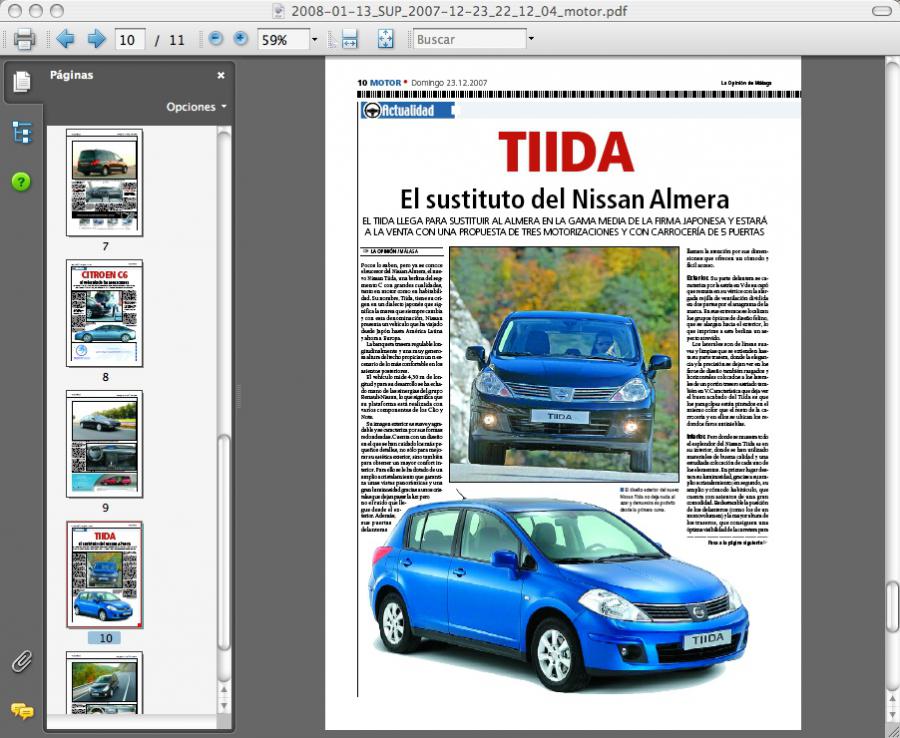Image resolution: width=900 pixels, height=738 pixels.
Task: Select page 8 Citroen C6 thumbnail
Action: [104, 313]
